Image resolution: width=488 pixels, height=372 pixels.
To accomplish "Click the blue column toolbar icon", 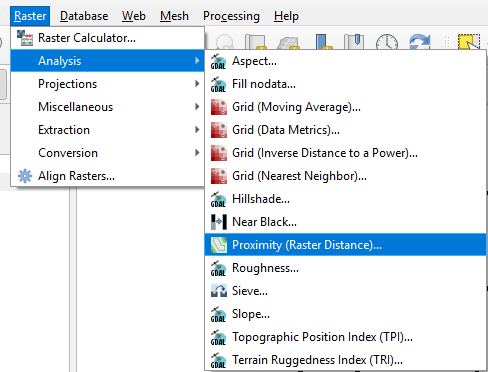I will click(323, 42).
